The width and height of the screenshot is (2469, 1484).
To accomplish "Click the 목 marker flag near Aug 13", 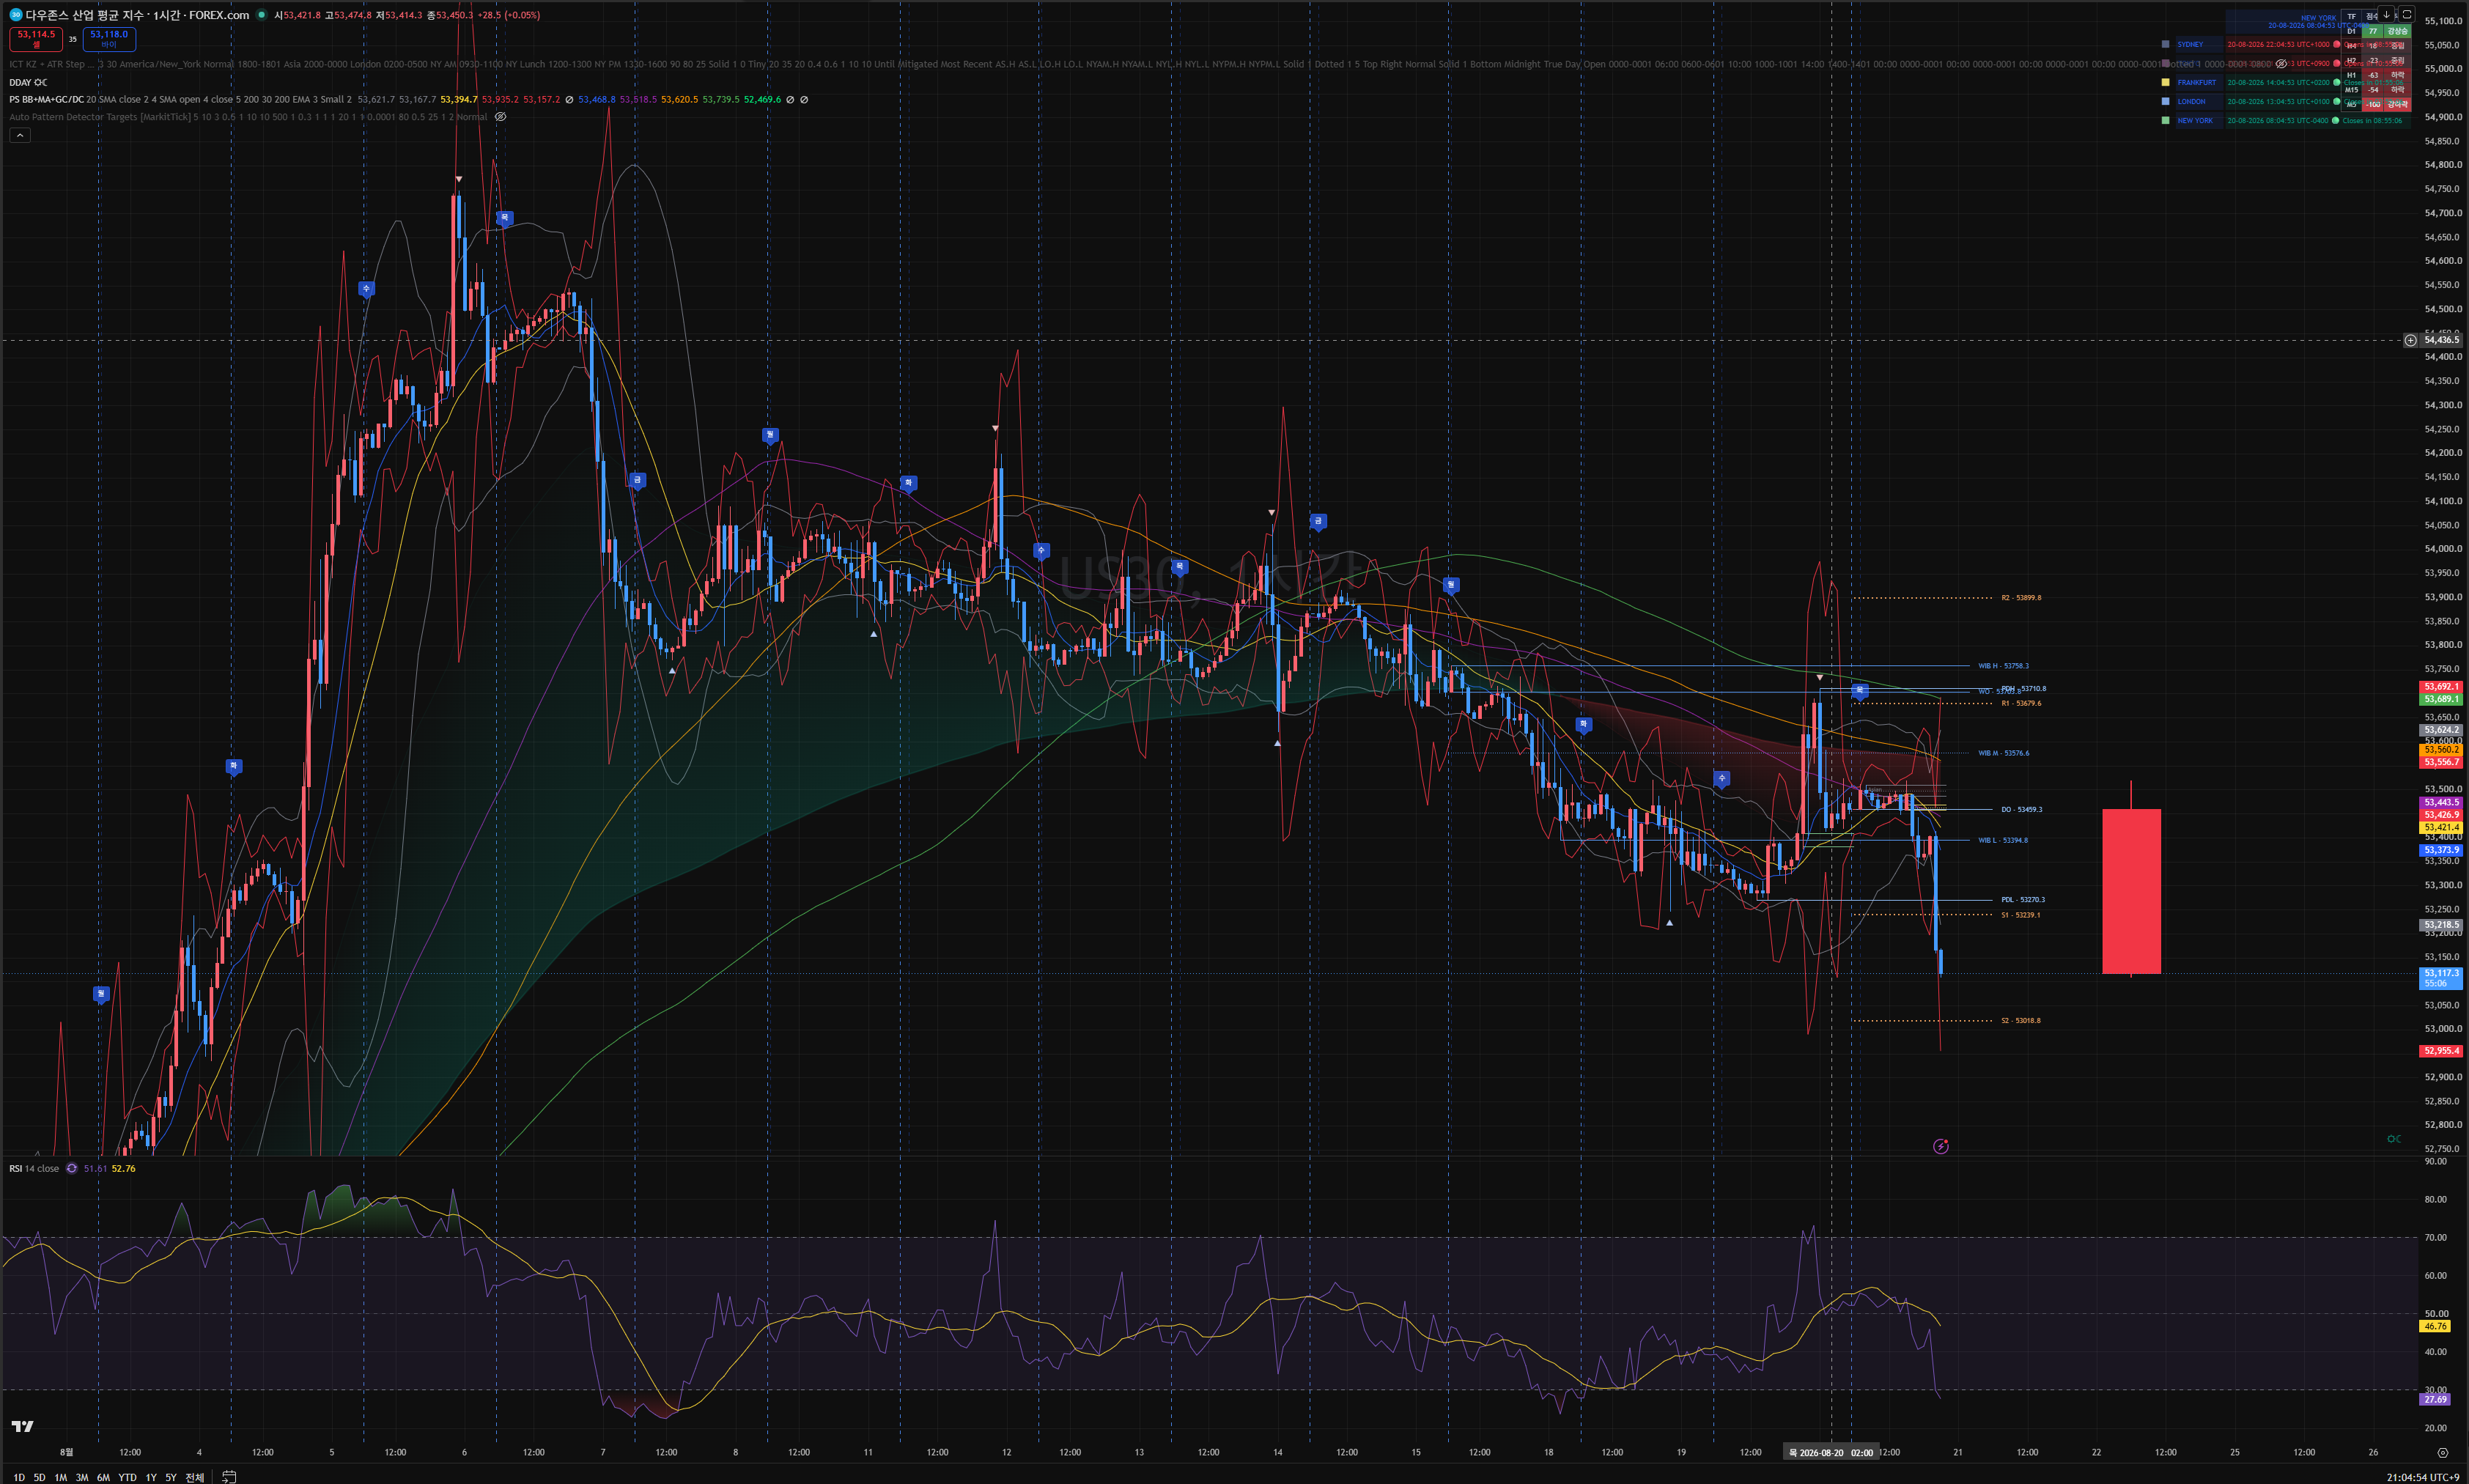I will 1179,567.
